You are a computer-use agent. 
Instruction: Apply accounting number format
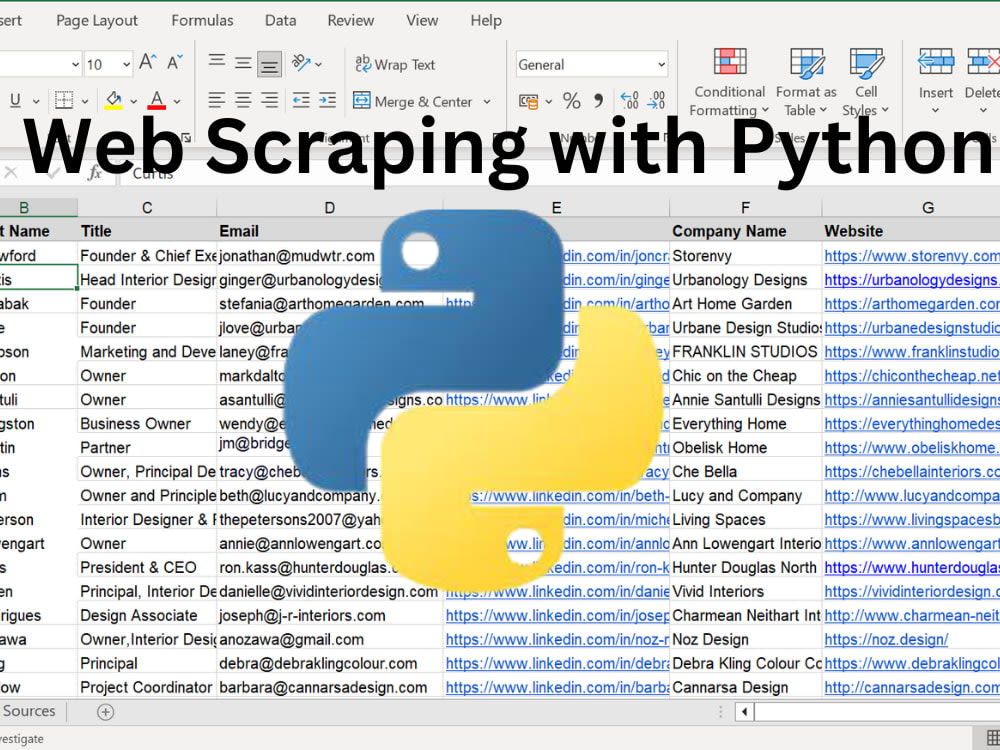coord(528,101)
